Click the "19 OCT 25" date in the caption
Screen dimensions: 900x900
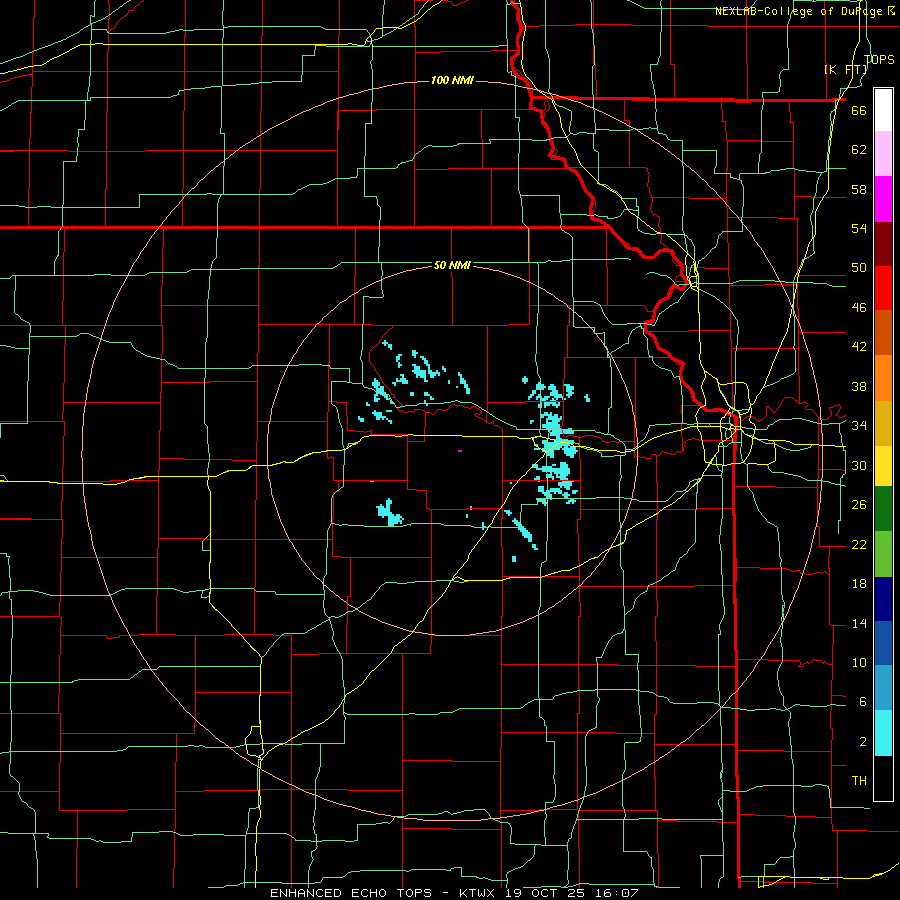coord(547,893)
